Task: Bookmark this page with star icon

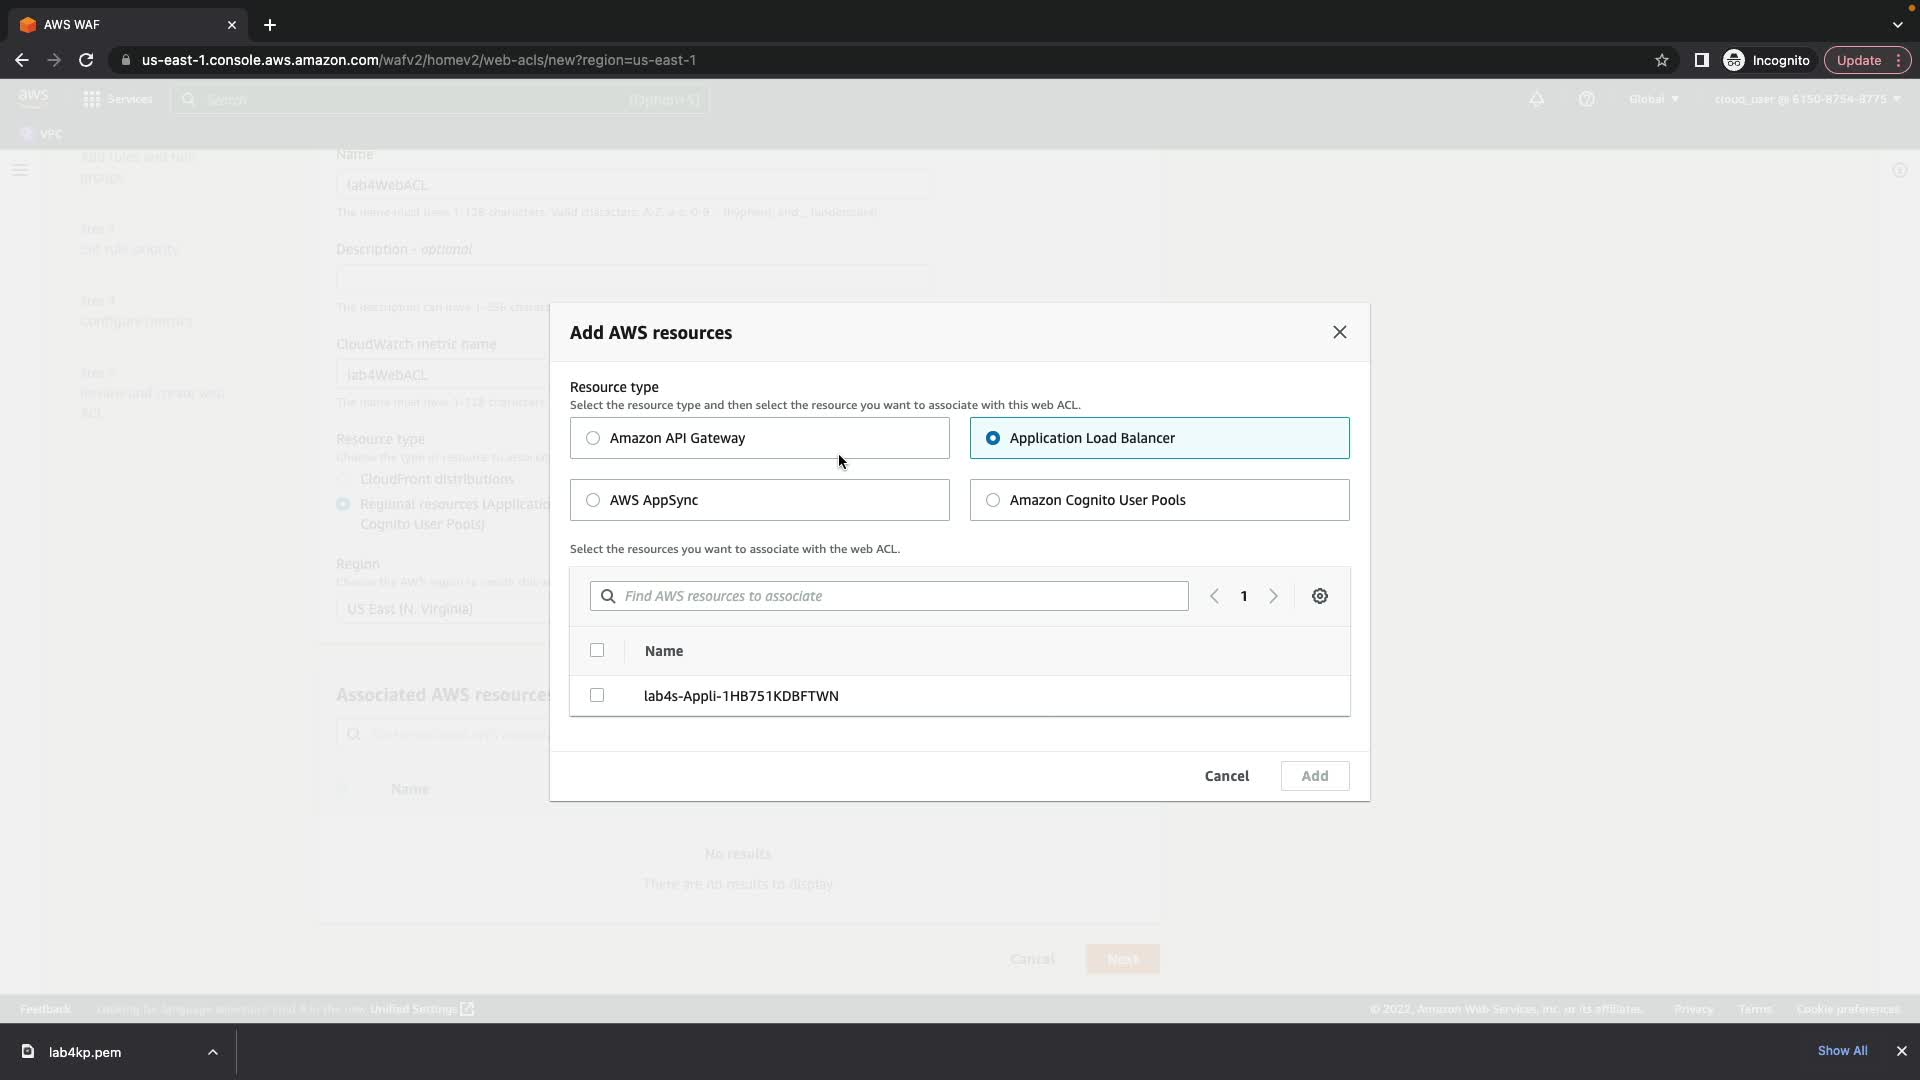Action: point(1661,60)
